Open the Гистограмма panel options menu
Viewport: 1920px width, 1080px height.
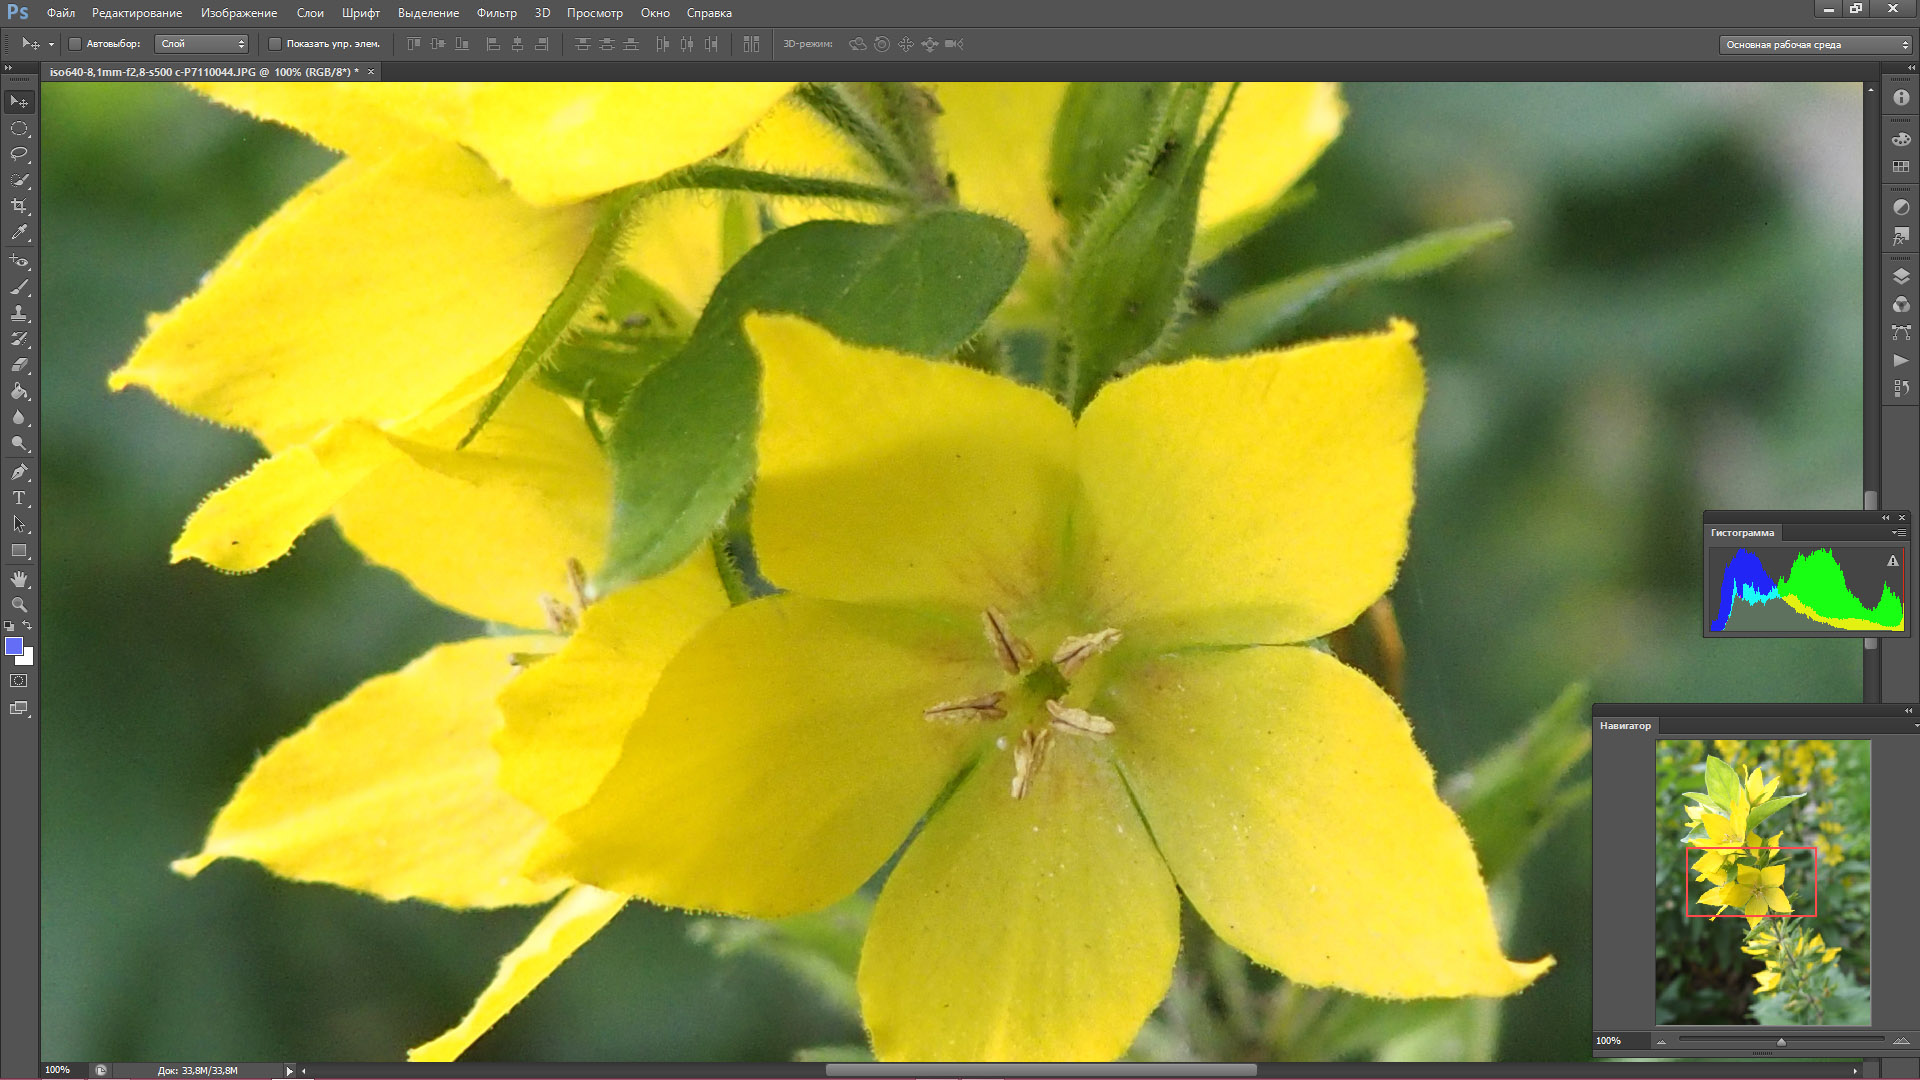[1897, 533]
